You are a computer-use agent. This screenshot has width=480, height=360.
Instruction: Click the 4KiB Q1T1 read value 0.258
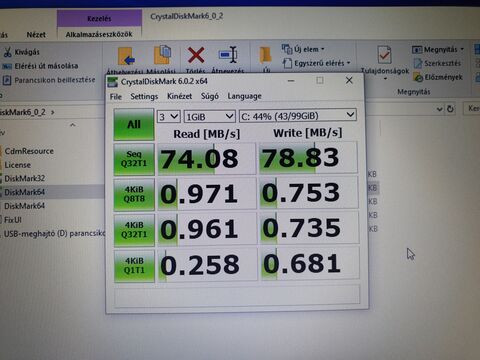207,265
